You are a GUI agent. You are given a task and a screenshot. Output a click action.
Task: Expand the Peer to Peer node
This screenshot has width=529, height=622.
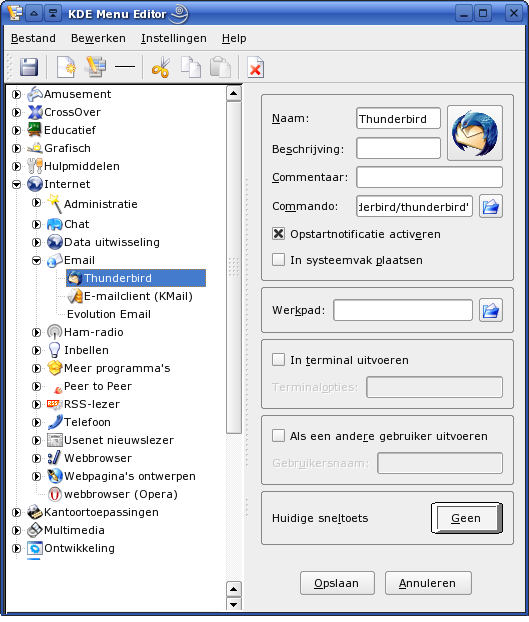tap(36, 386)
